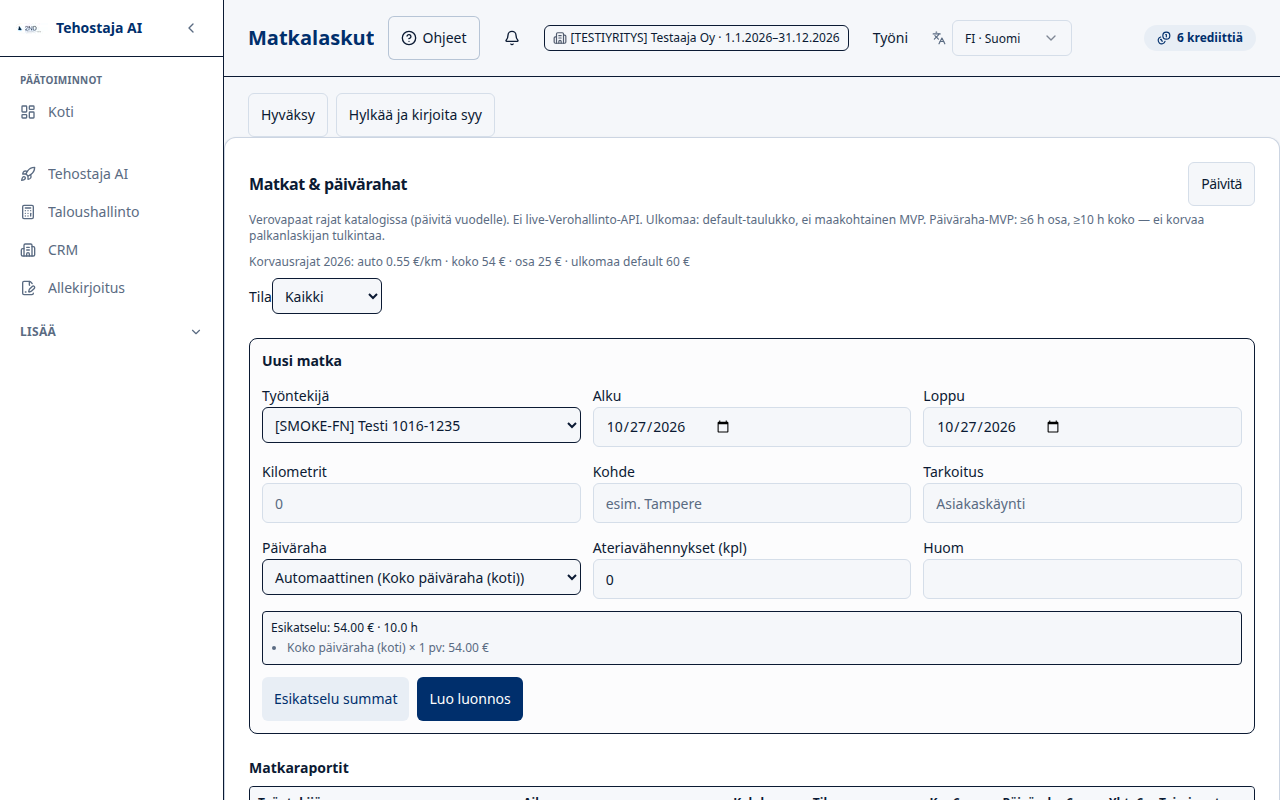Image resolution: width=1280 pixels, height=800 pixels.
Task: Collapse the sidebar with the chevron arrow
Action: [191, 28]
